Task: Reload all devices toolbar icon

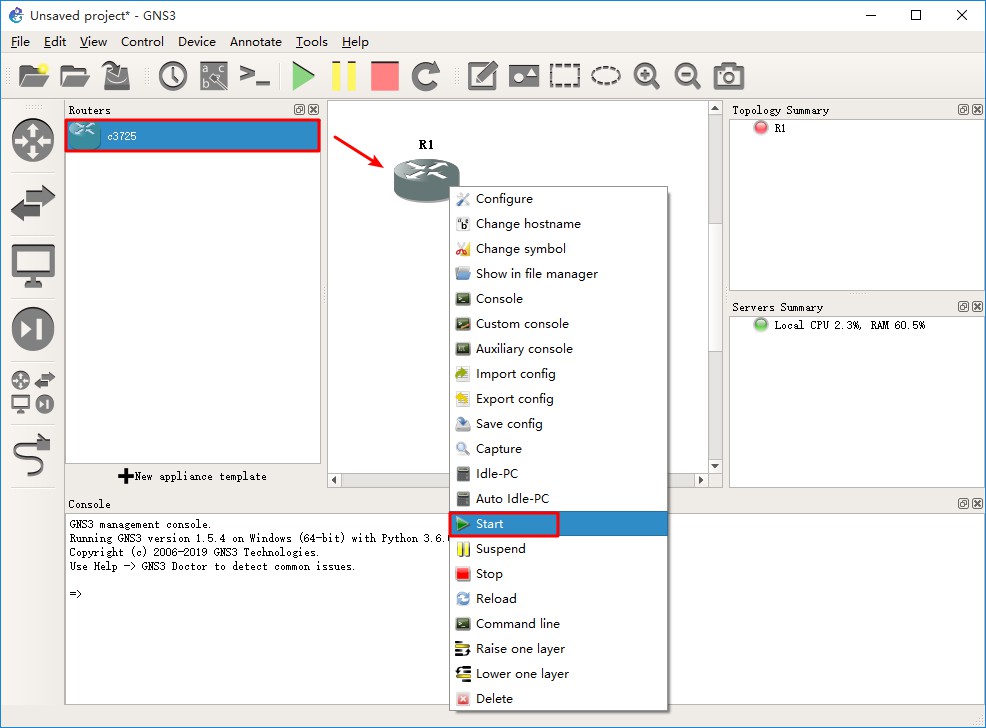Action: tap(426, 76)
